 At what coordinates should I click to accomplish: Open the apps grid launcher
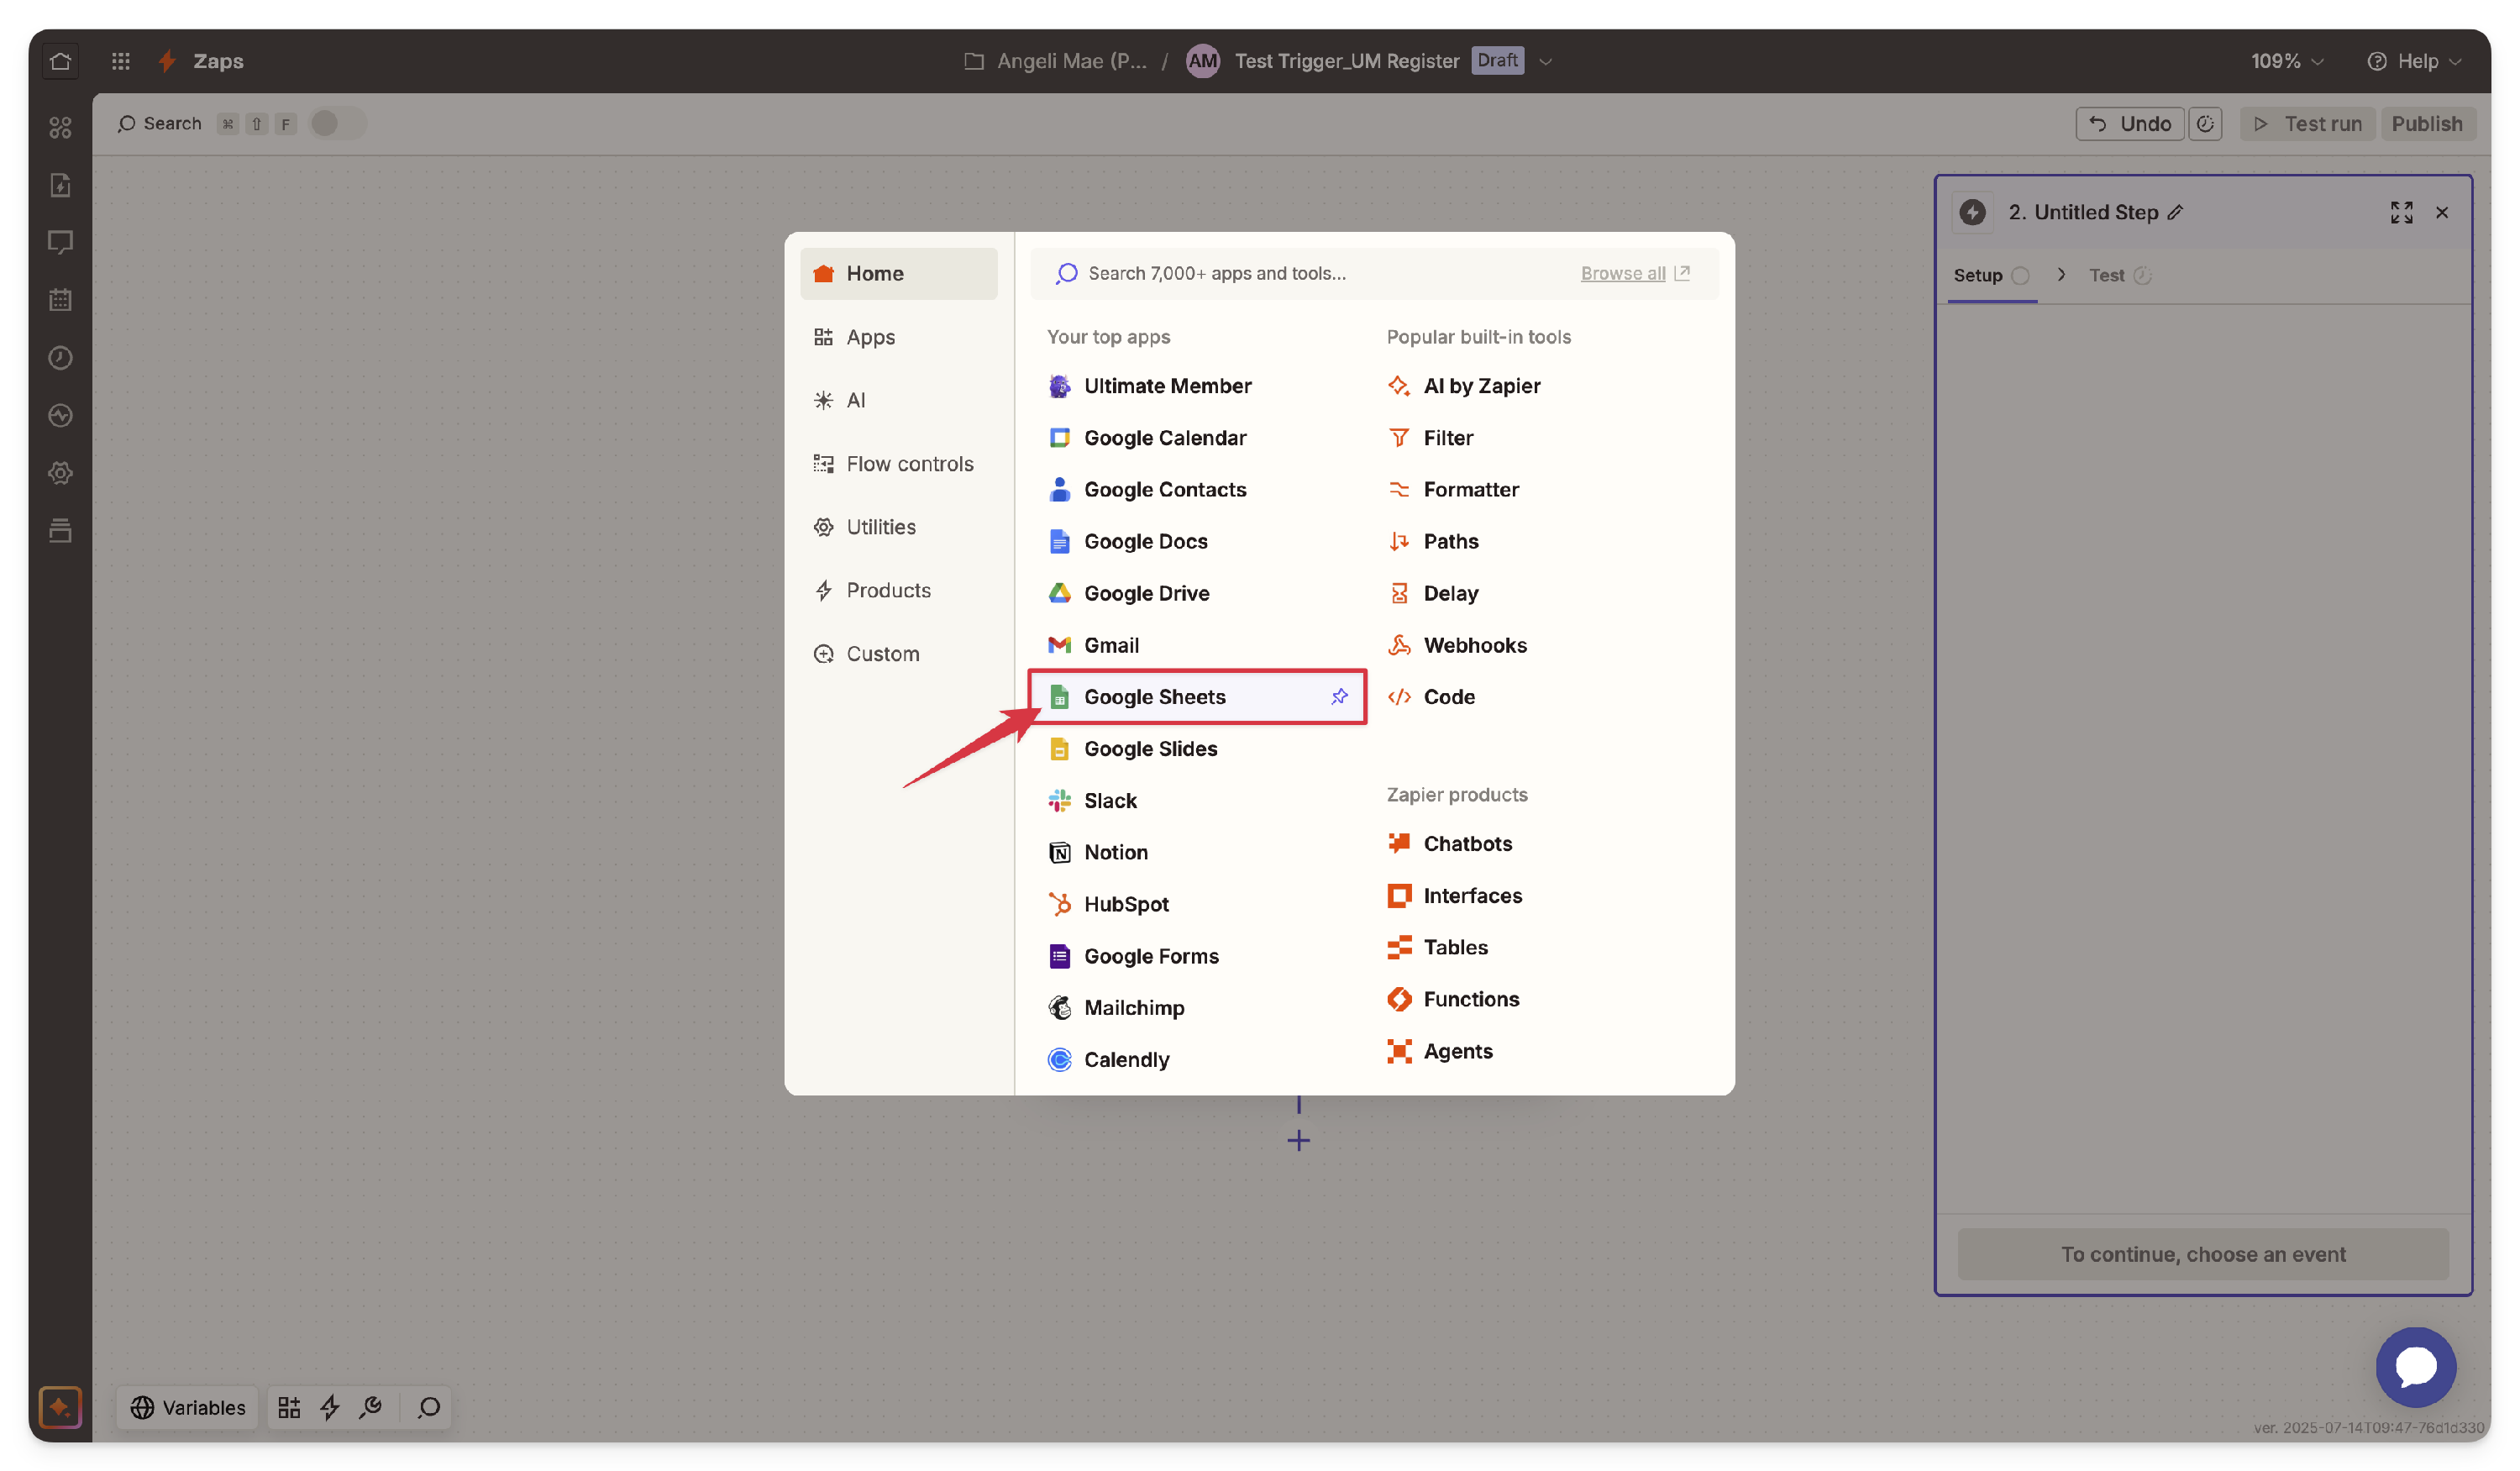pyautogui.click(x=121, y=61)
